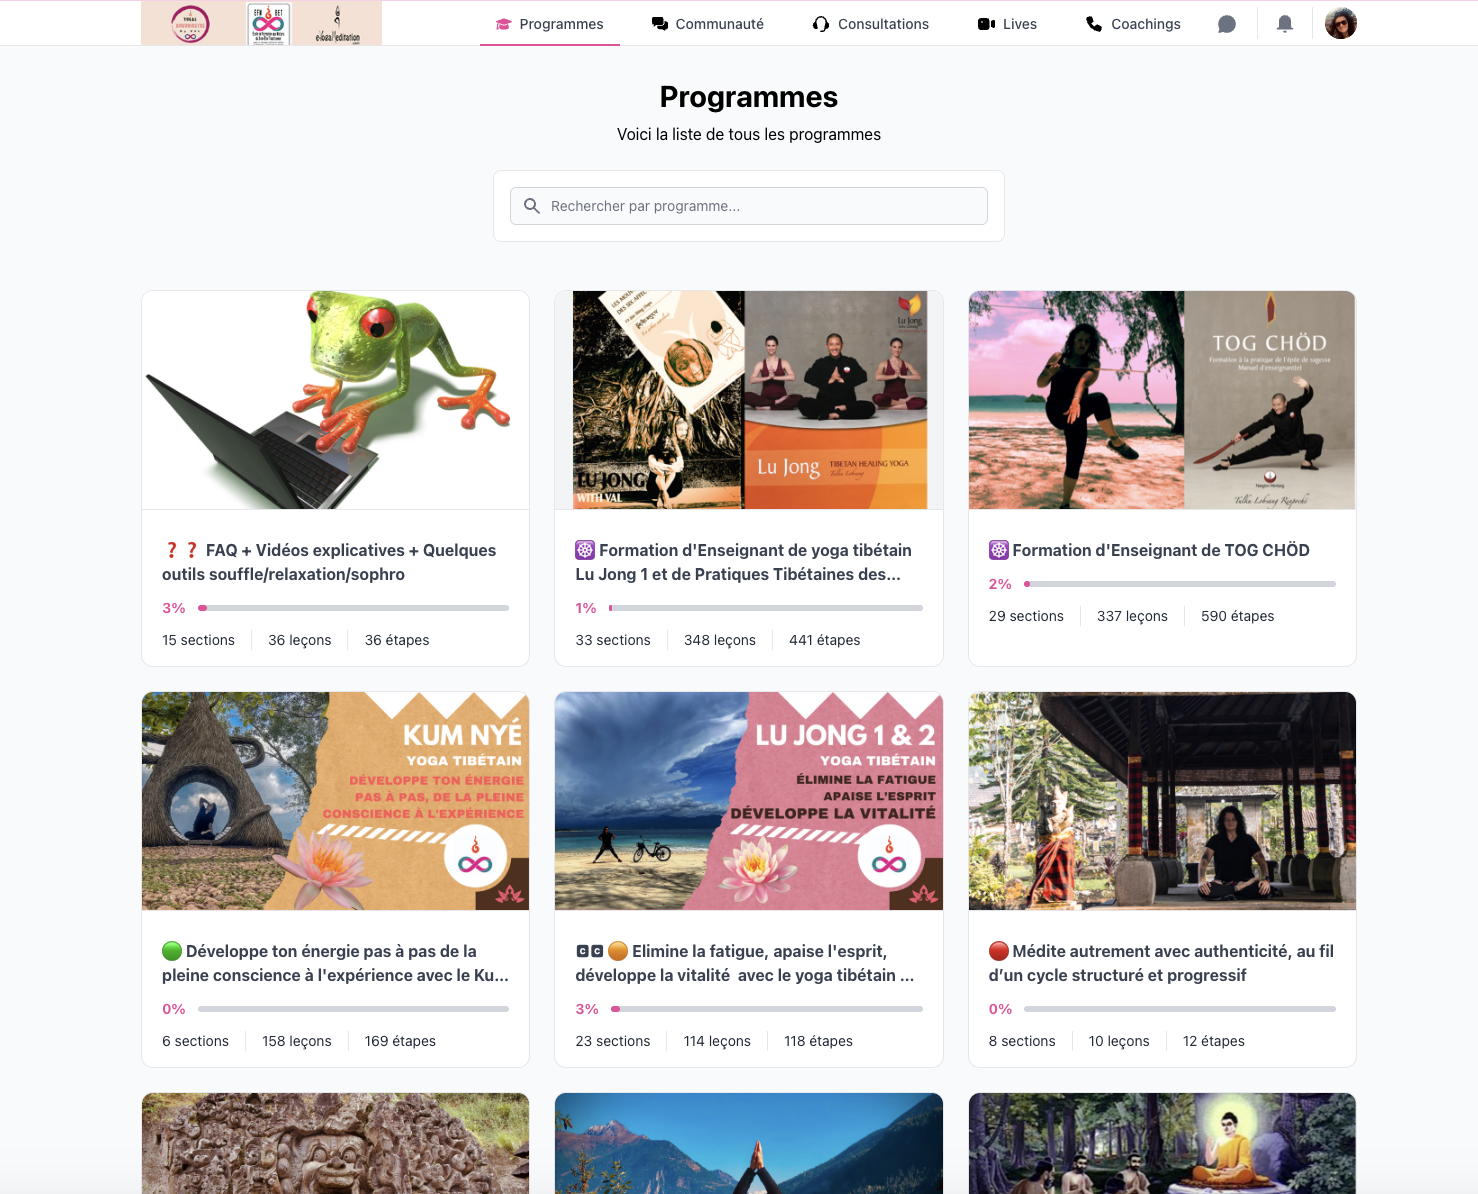Open the Coachings tab

[x=1133, y=24]
